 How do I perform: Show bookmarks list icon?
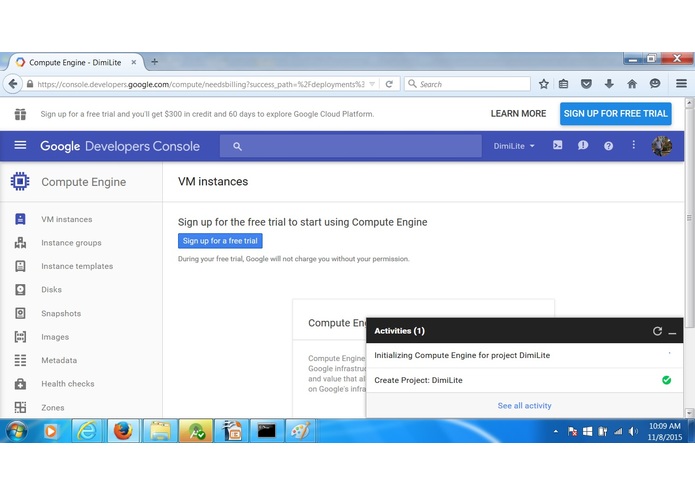(563, 84)
